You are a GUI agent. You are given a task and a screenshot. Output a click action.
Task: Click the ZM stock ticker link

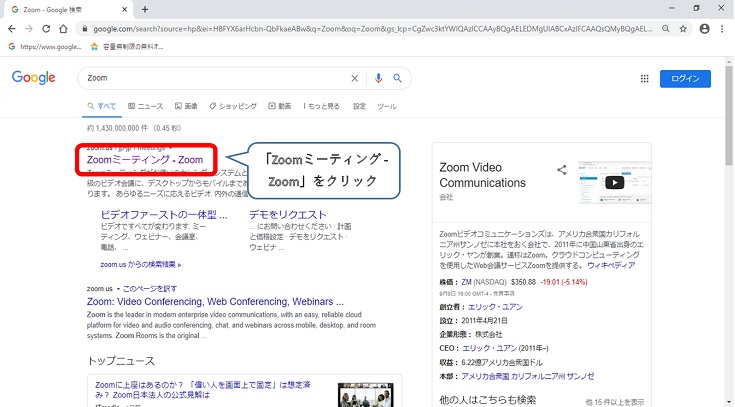466,282
